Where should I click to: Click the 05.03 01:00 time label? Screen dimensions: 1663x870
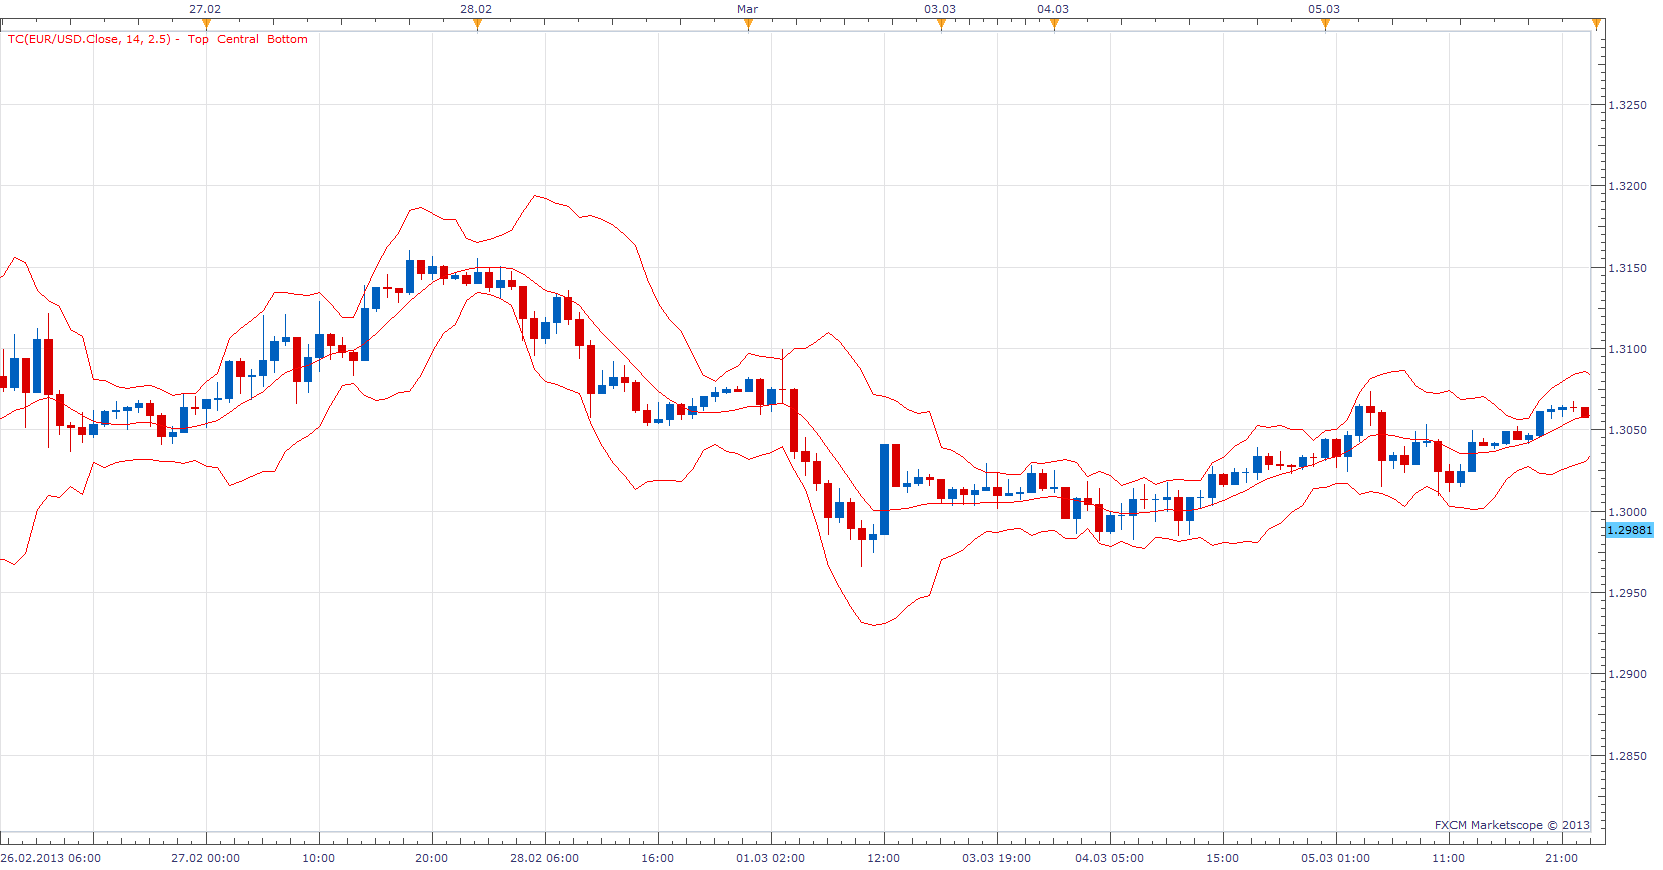coord(1335,858)
